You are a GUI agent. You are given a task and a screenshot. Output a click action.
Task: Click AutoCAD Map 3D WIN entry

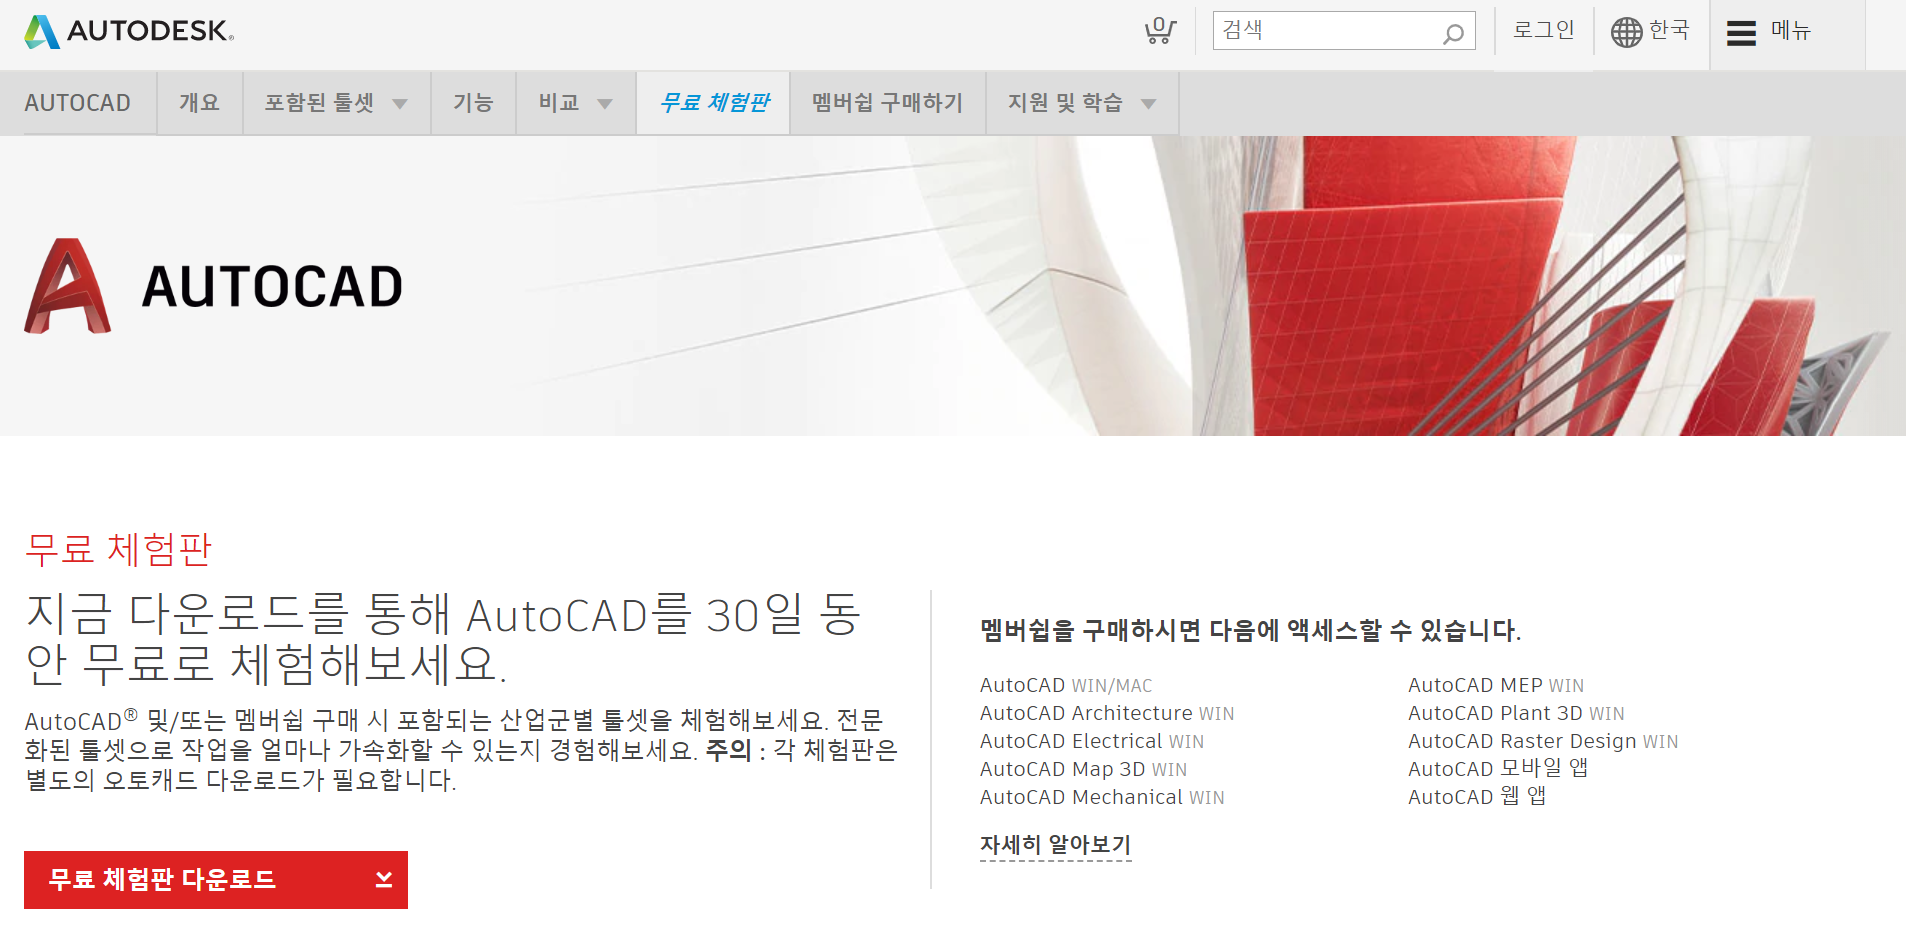point(1083,769)
